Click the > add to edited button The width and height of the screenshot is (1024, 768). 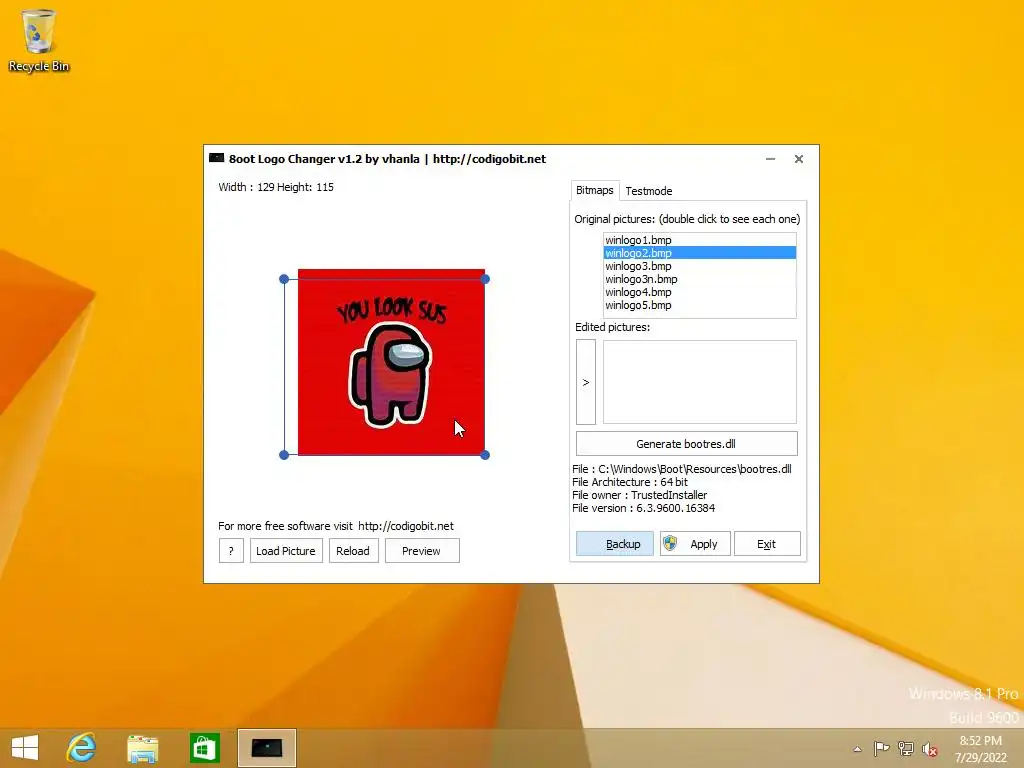(x=586, y=382)
